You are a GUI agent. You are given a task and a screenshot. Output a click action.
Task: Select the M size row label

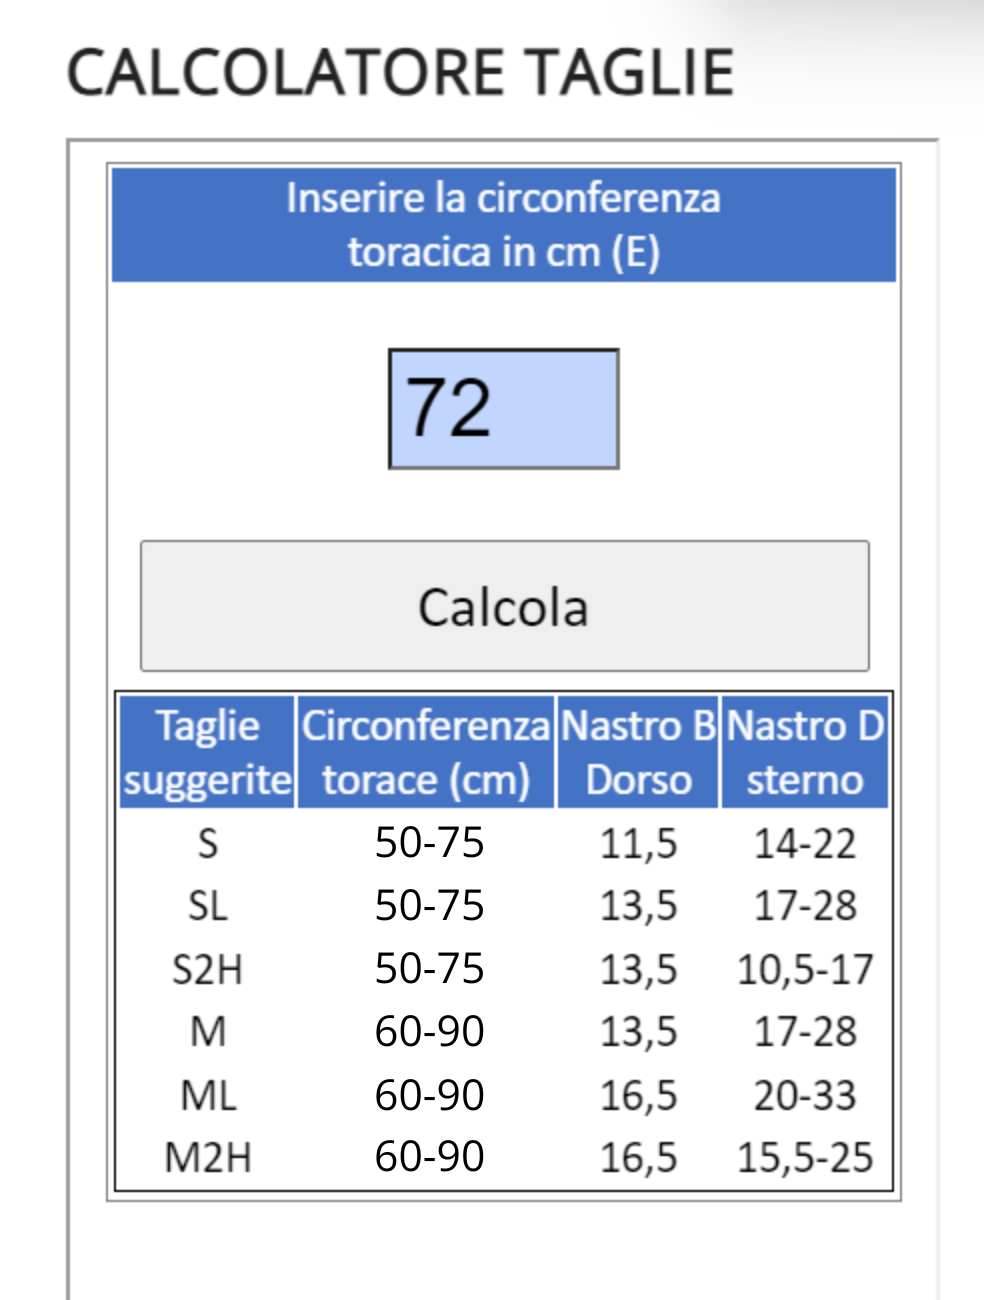(207, 1032)
